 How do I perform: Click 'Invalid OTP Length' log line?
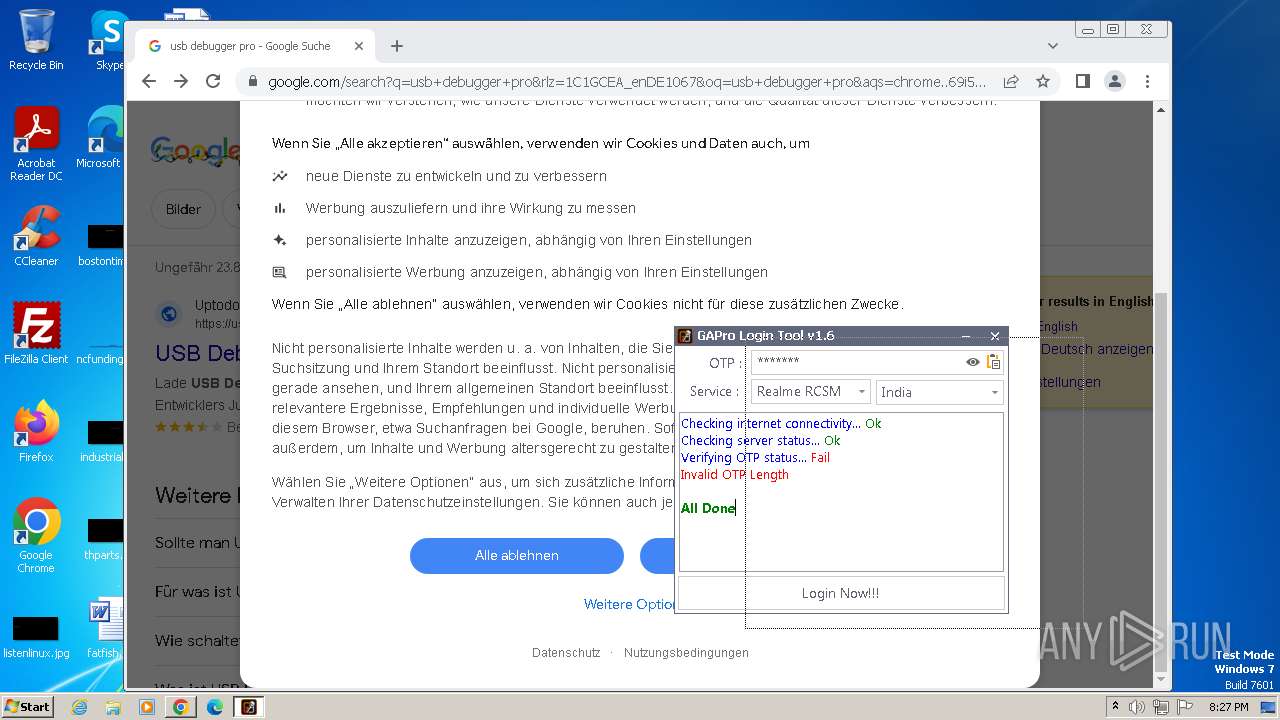(734, 475)
